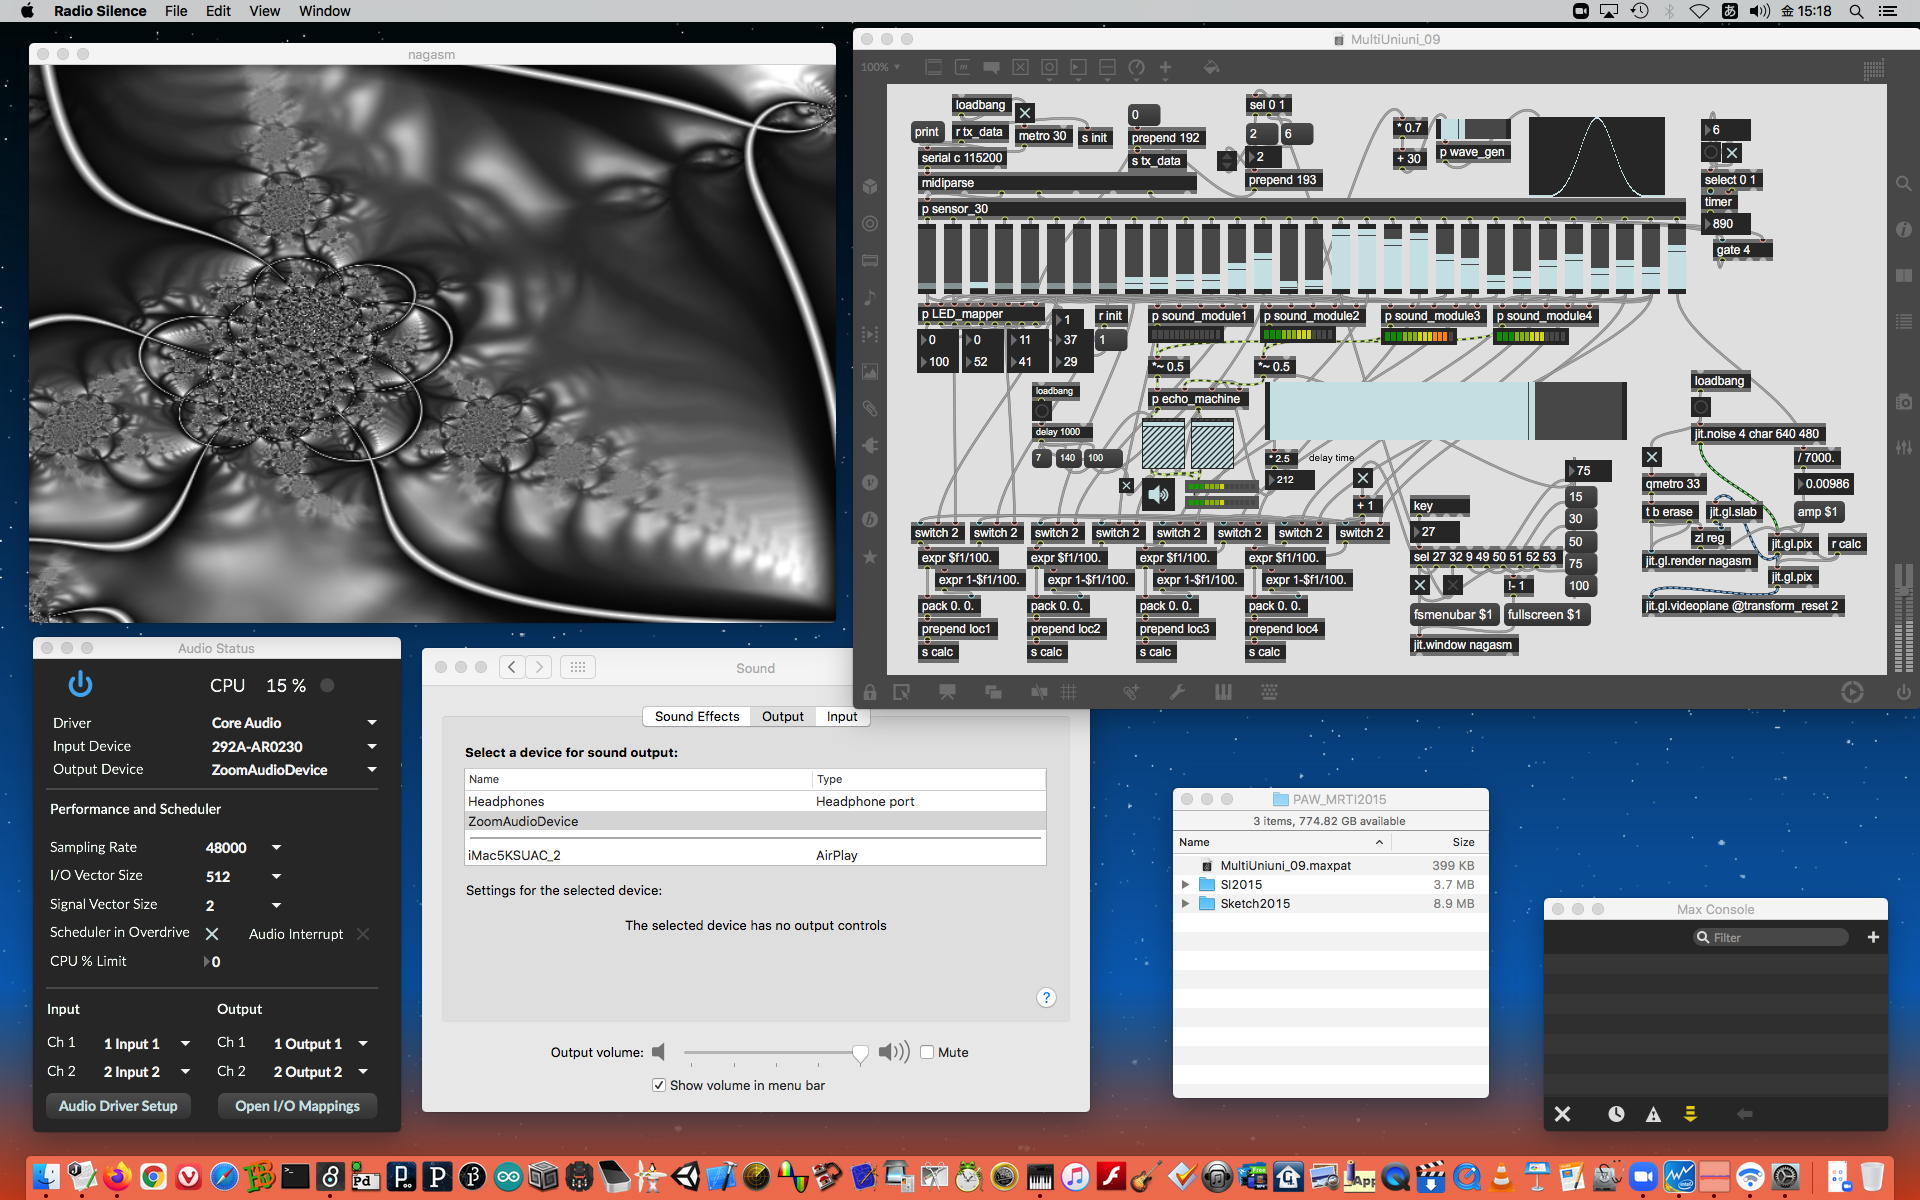The width and height of the screenshot is (1920, 1200).
Task: Open the Output Device dropdown
Action: pyautogui.click(x=372, y=770)
